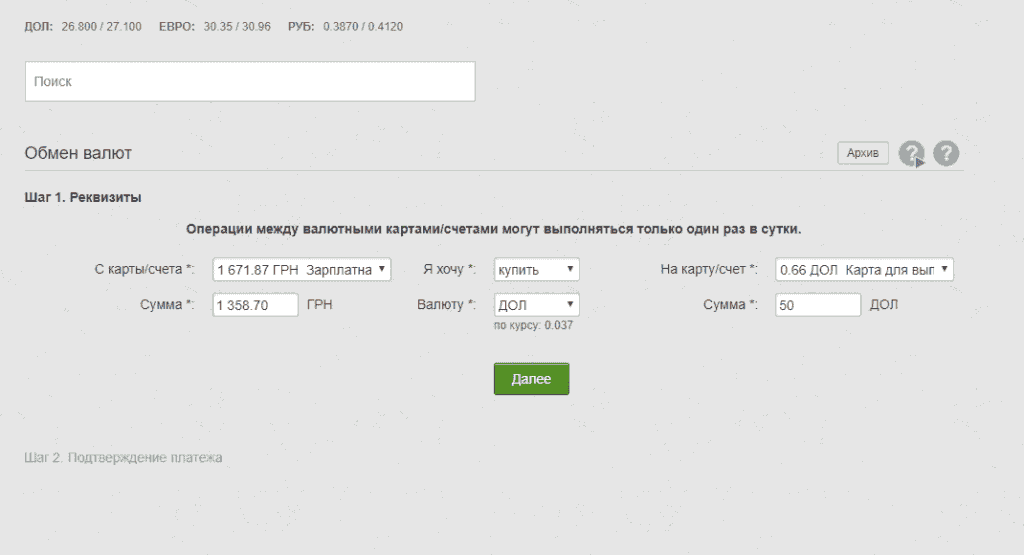Click the Шаг 1. Реквизиты step heading
1024x555 pixels.
coord(82,197)
